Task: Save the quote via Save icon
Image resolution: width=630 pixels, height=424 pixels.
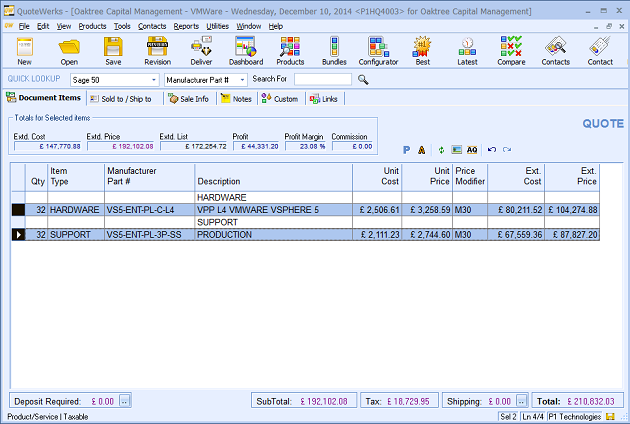Action: pos(113,51)
